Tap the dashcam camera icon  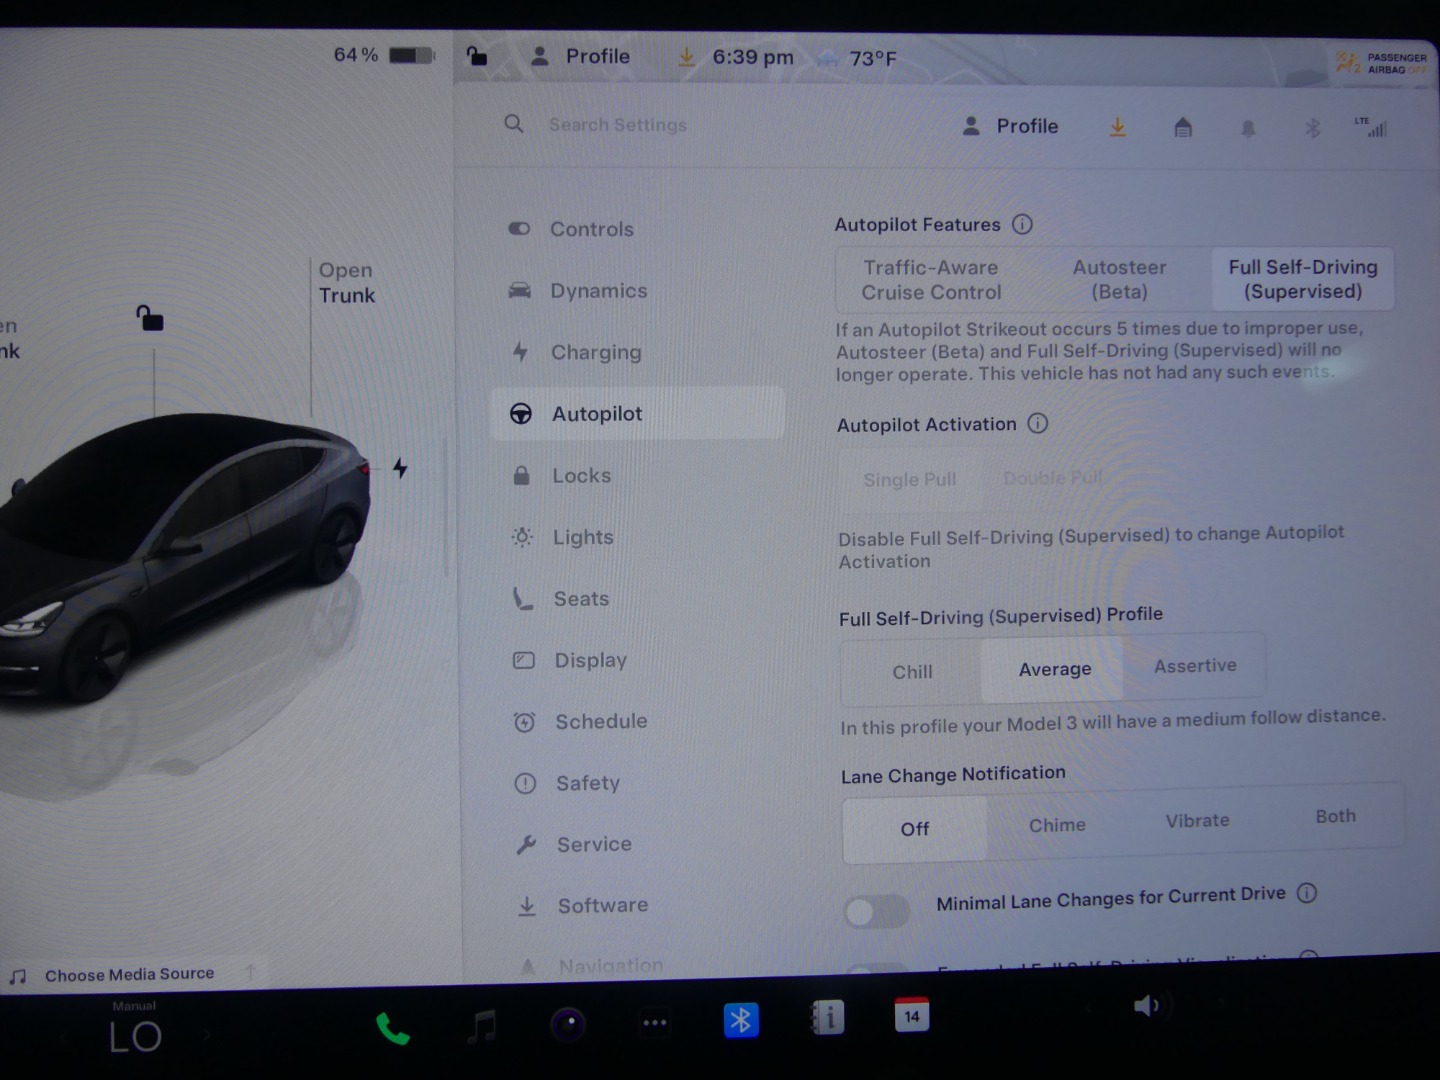coord(568,1023)
